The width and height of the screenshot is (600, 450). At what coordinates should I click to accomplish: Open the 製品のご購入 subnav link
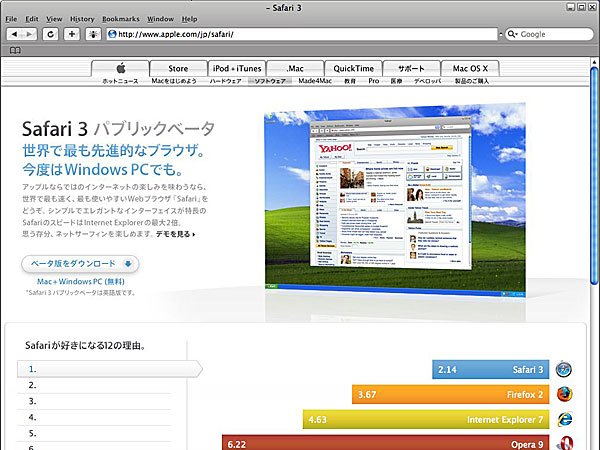pyautogui.click(x=471, y=81)
